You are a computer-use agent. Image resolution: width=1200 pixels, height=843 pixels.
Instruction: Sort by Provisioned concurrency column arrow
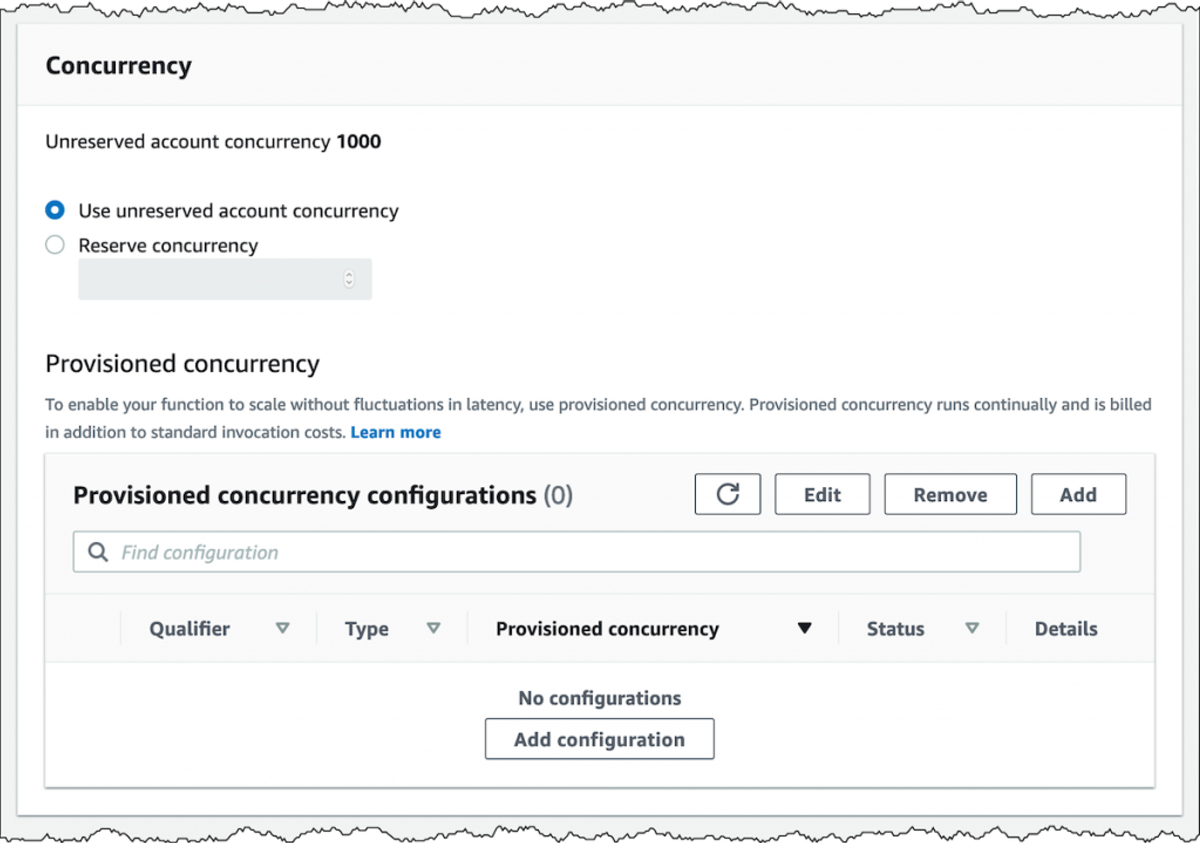[x=804, y=629]
